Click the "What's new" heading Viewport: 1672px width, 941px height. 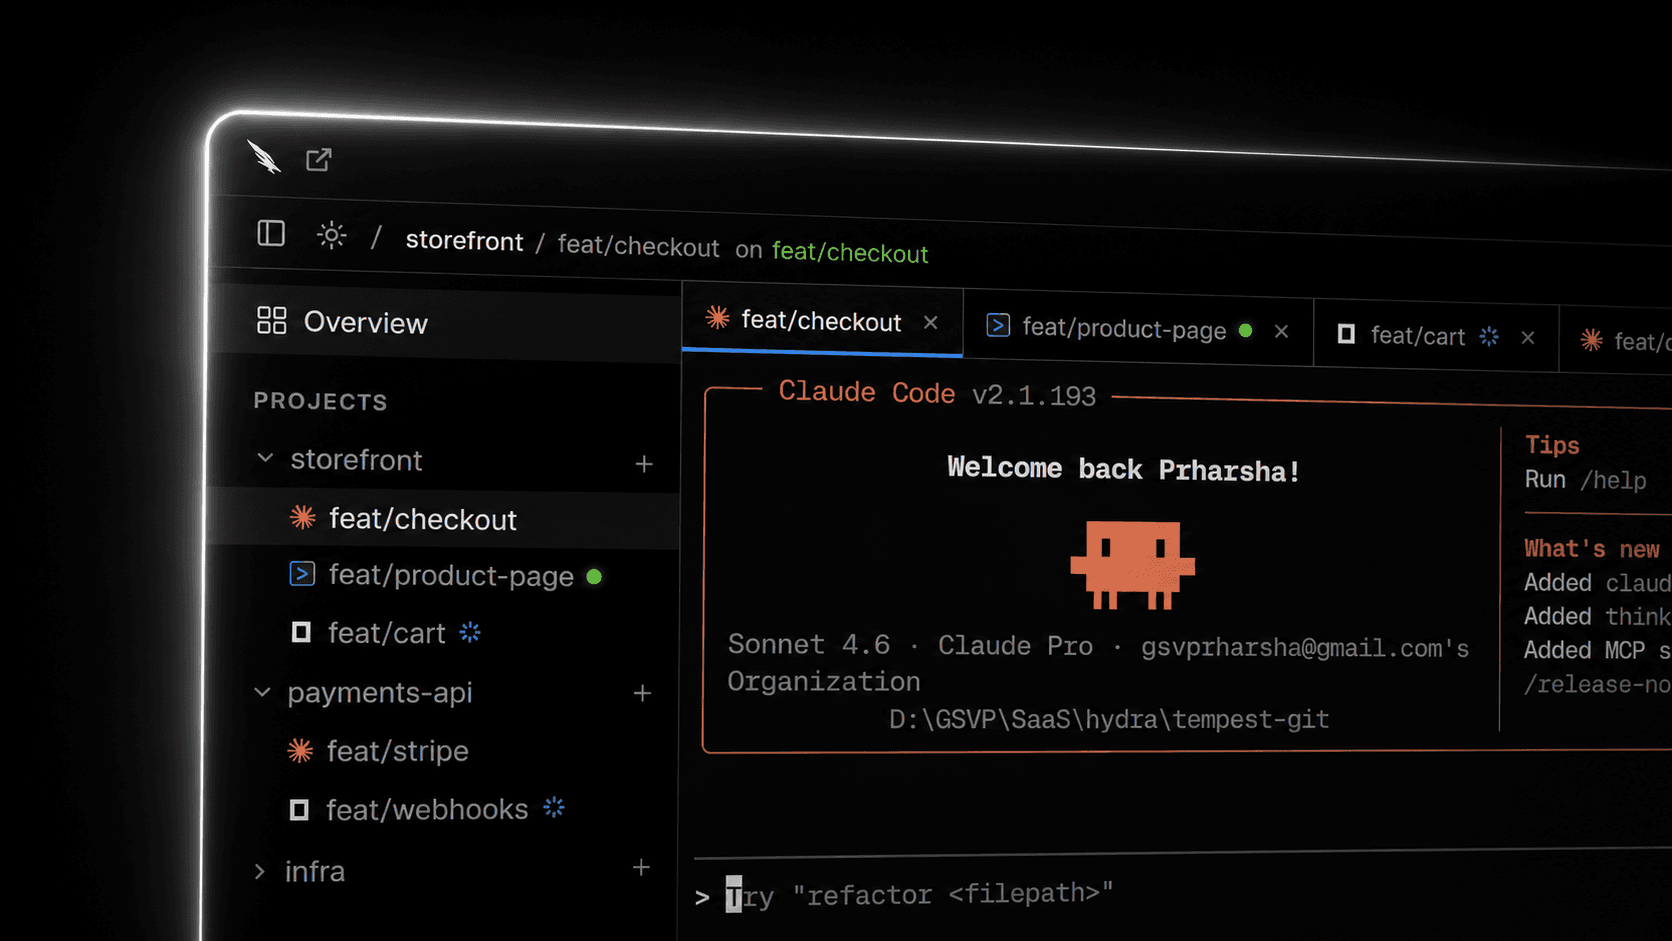(x=1592, y=549)
